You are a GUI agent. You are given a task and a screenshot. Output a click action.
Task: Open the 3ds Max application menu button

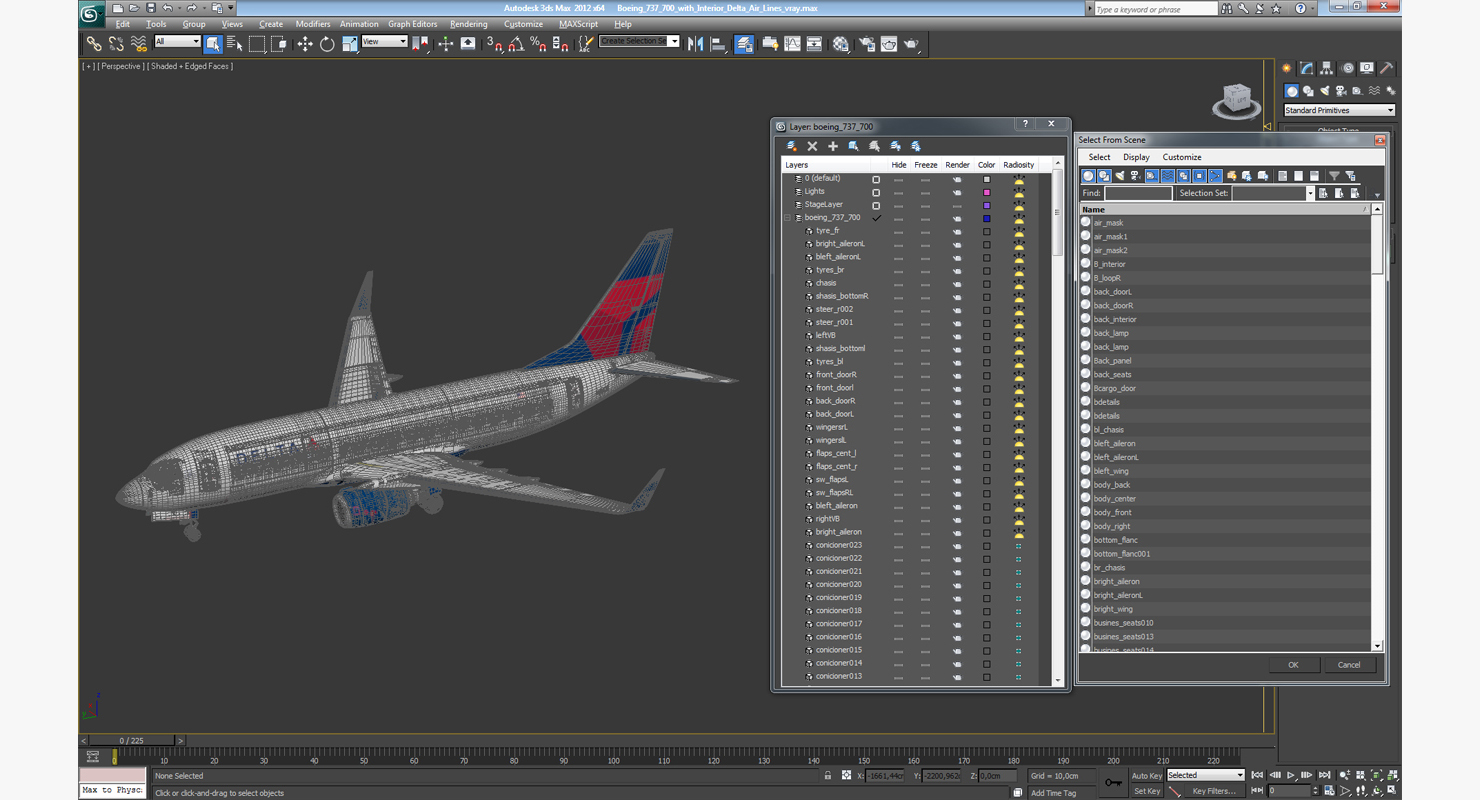tap(91, 13)
